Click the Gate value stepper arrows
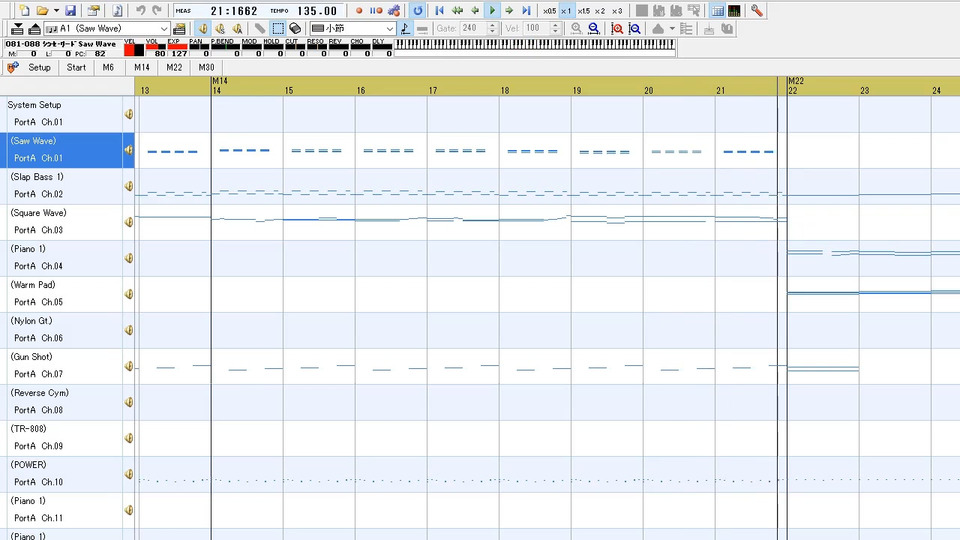Screen dimensions: 960x540 pyautogui.click(x=493, y=28)
